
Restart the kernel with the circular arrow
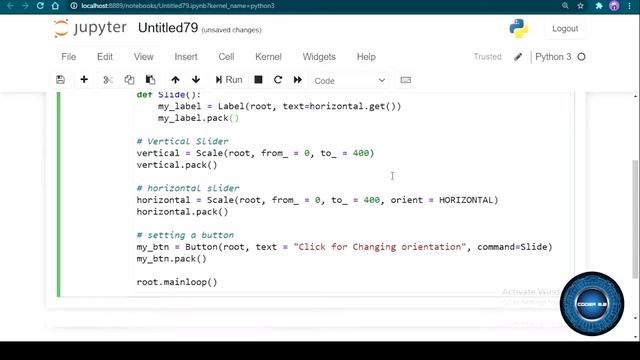(278, 80)
